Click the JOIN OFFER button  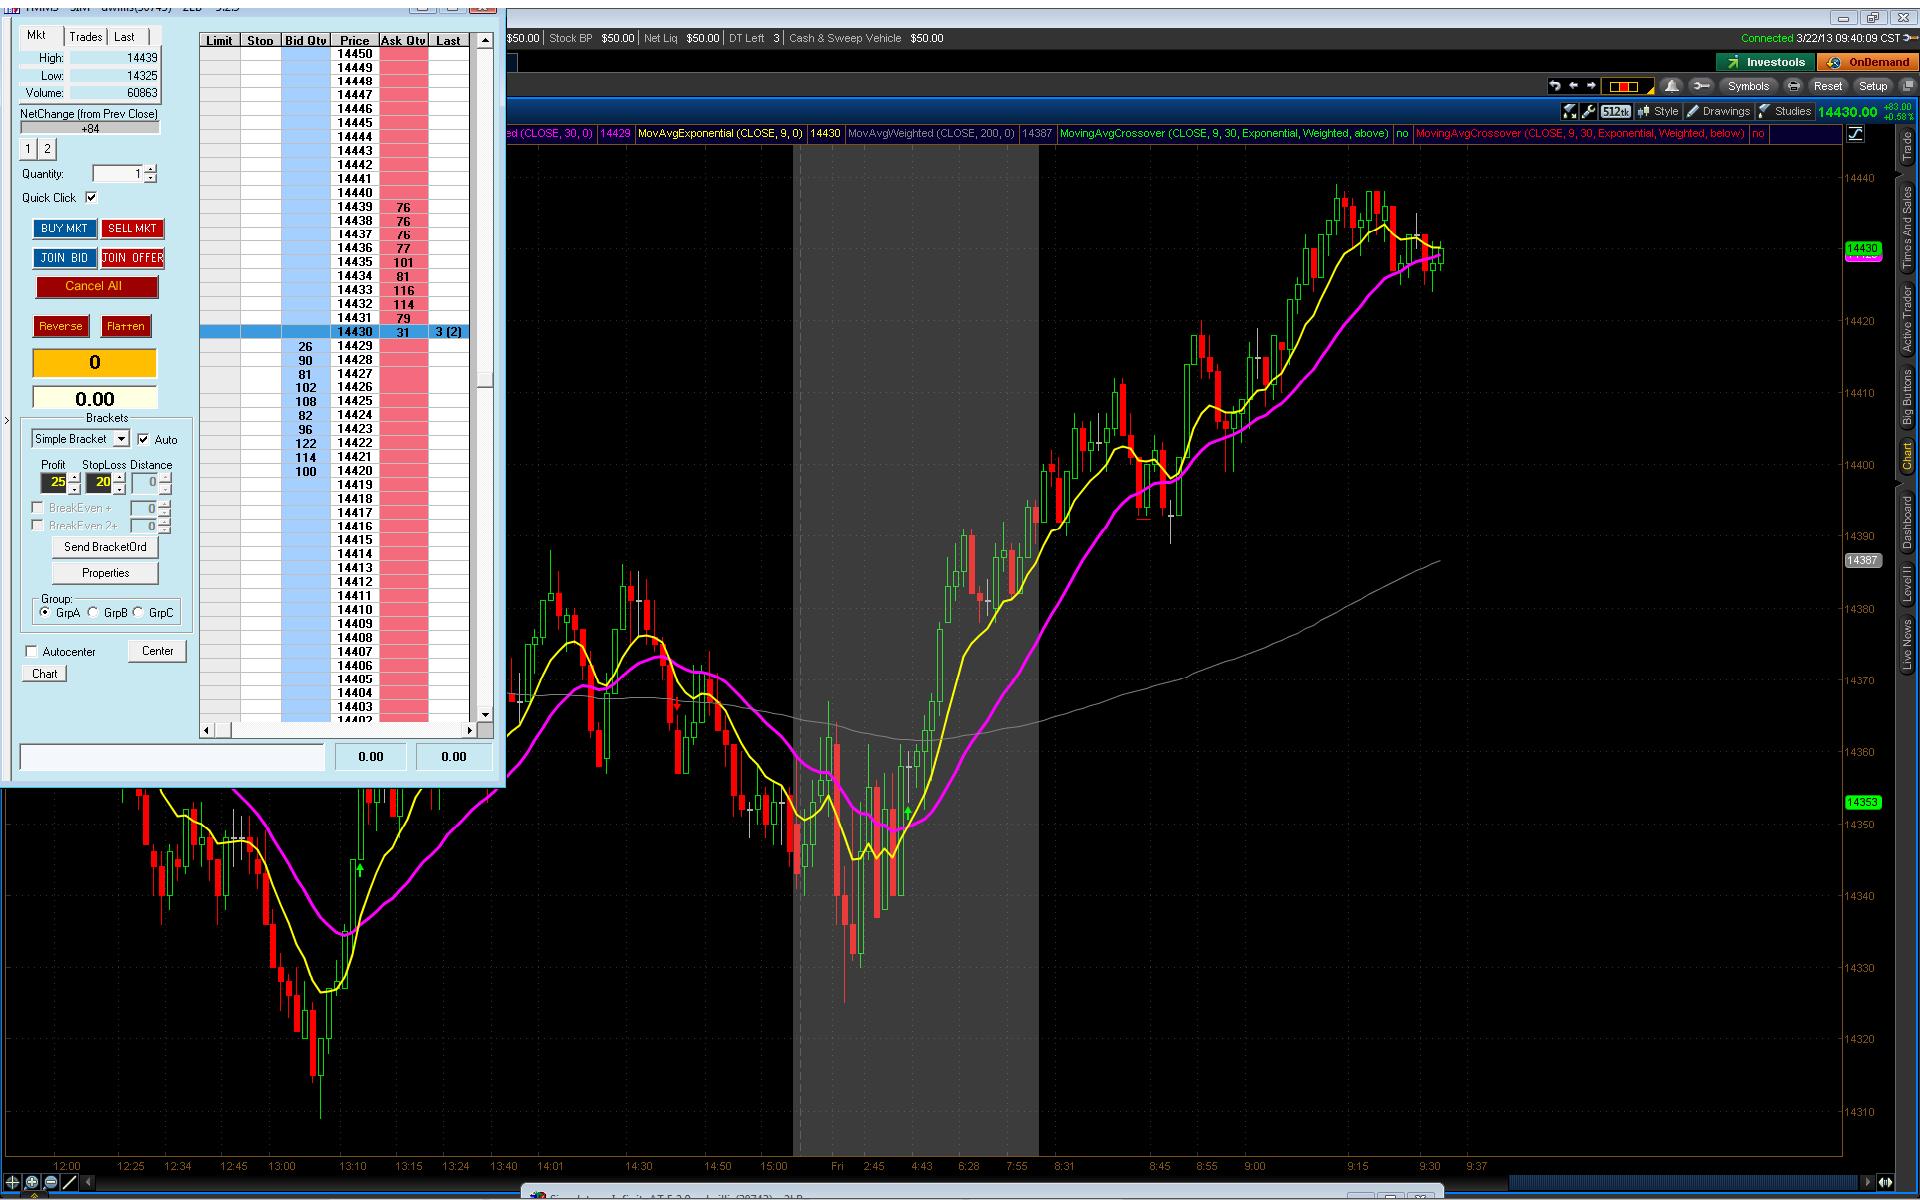tap(133, 258)
